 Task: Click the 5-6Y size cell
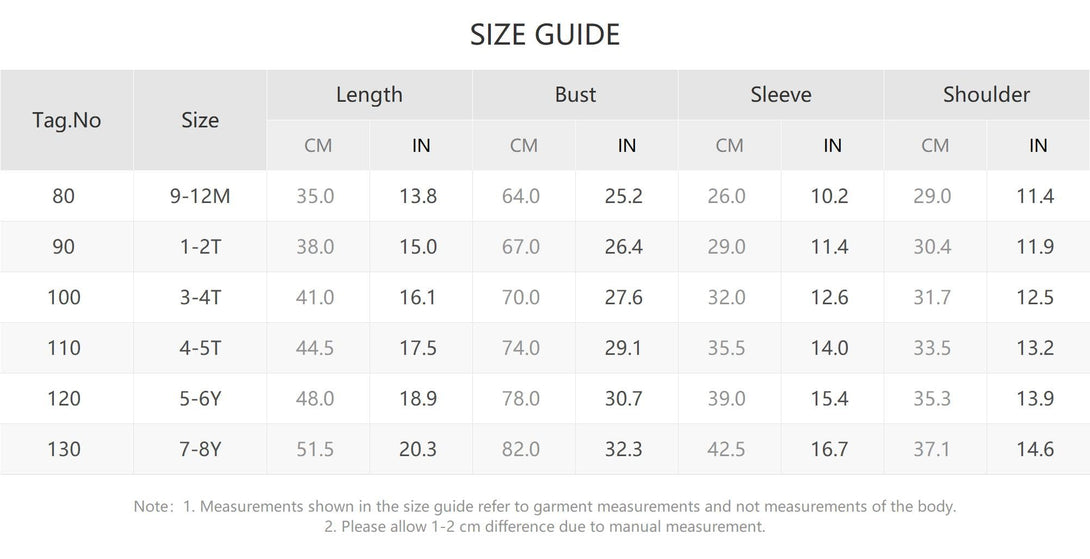[x=200, y=399]
